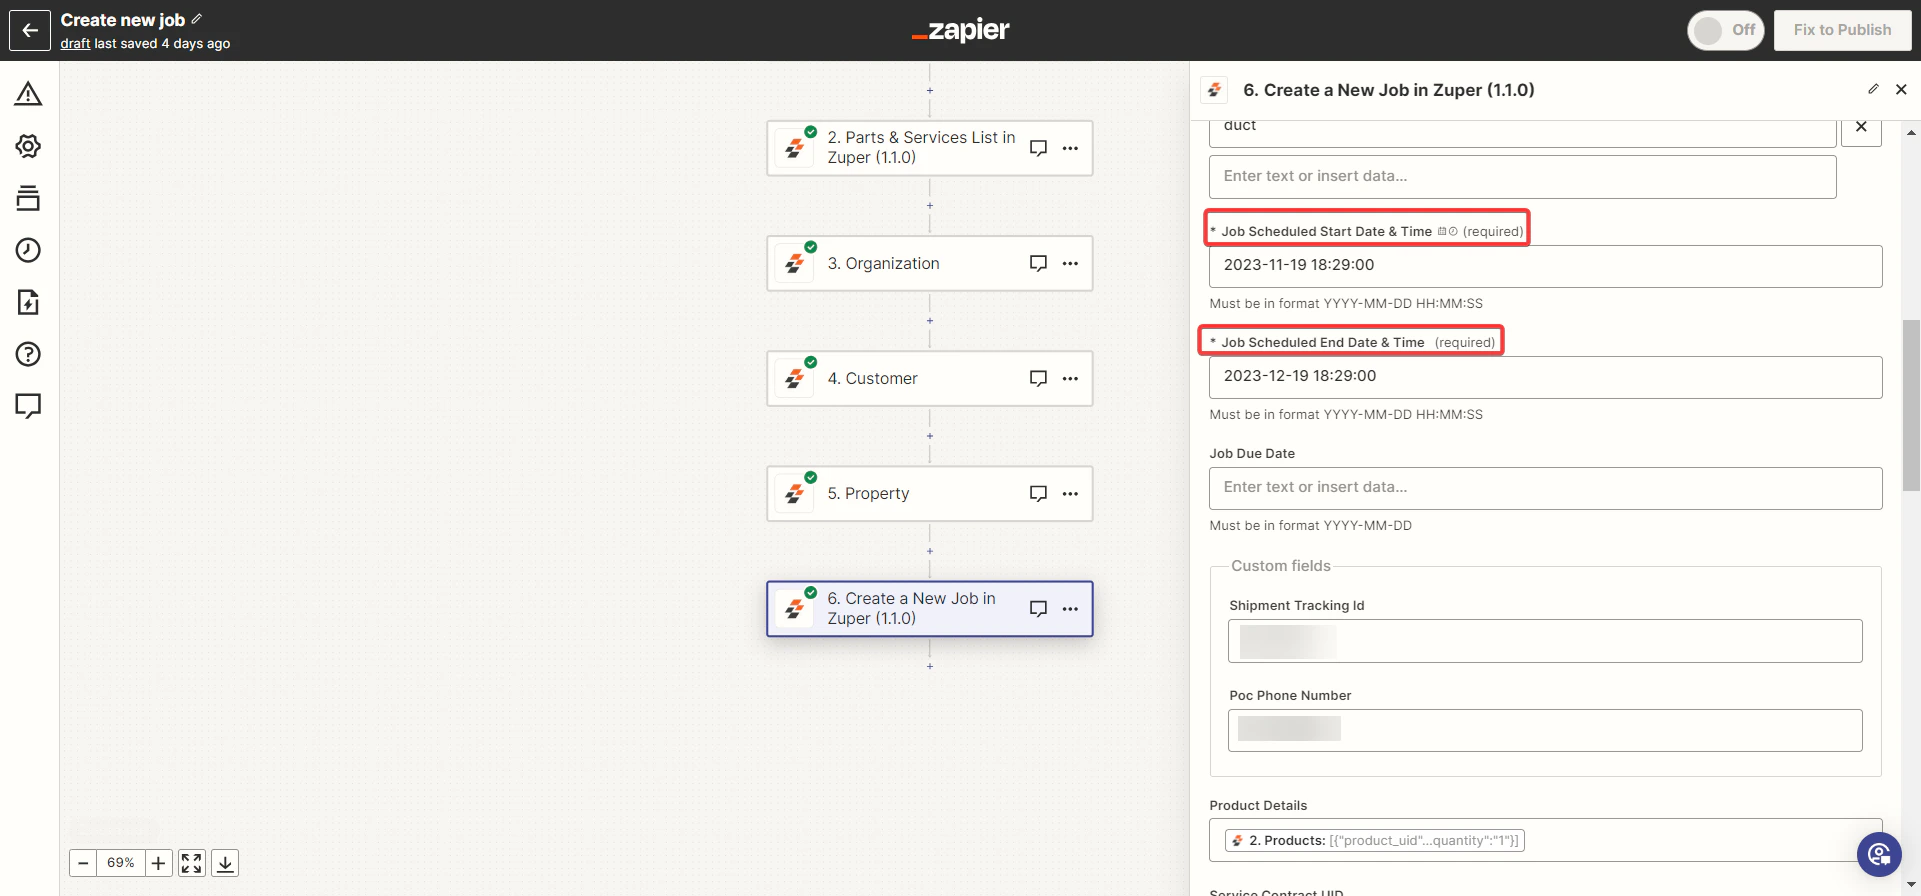The height and width of the screenshot is (896, 1921).
Task: Click the 2. Products data pill
Action: pos(1375,840)
